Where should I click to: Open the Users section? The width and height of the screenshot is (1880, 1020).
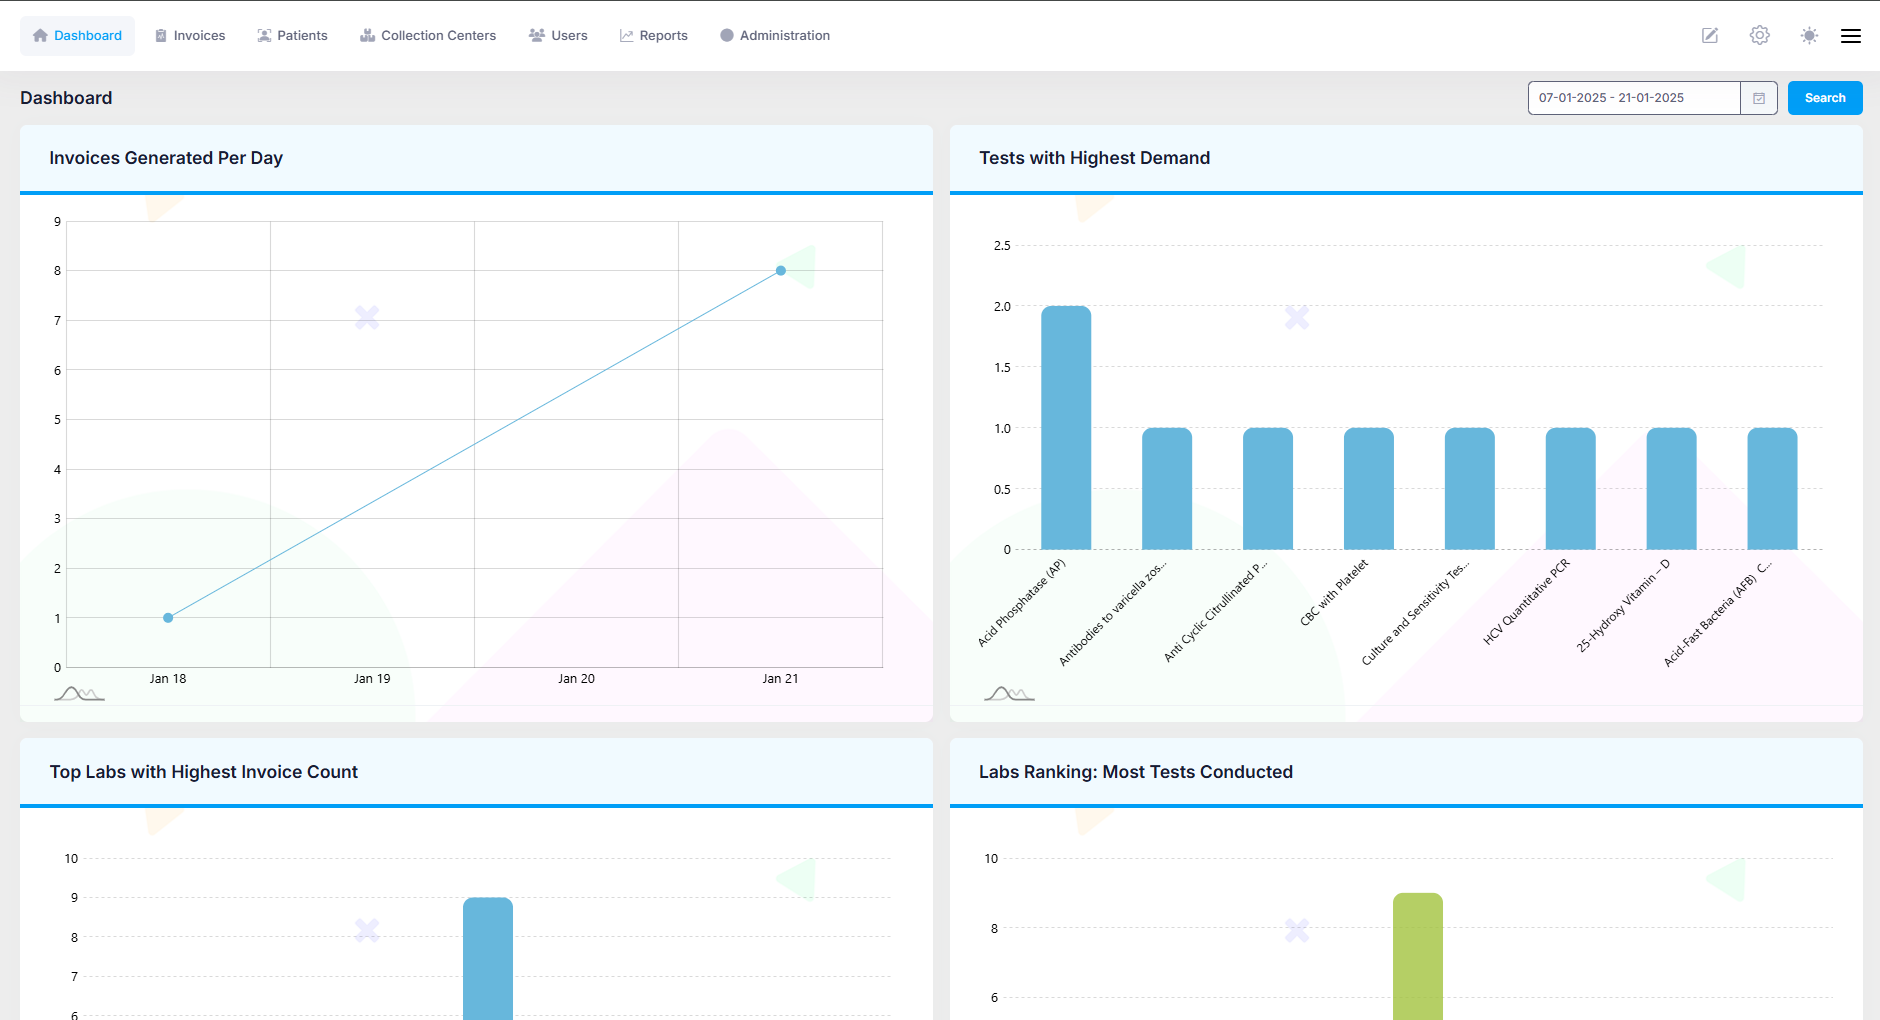(558, 36)
